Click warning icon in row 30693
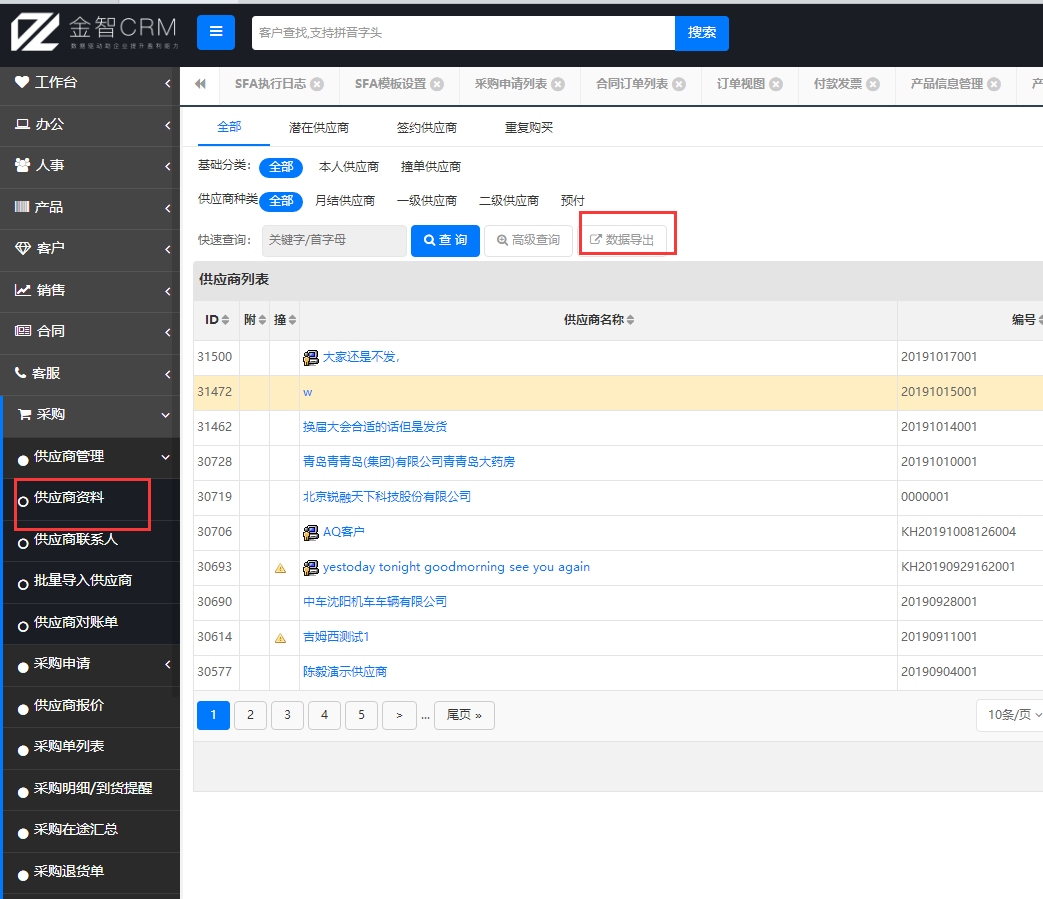This screenshot has height=899, width=1043. pyautogui.click(x=281, y=568)
